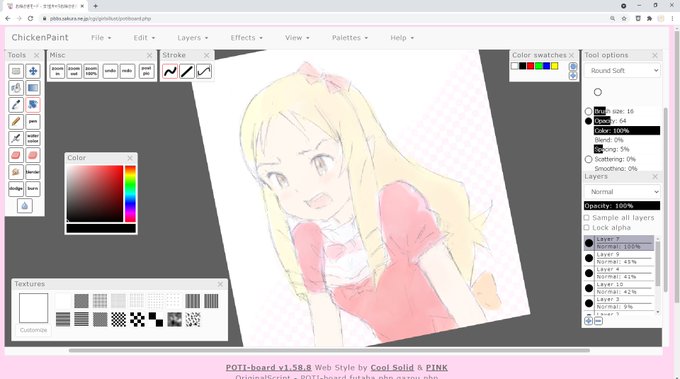Screen dimensions: 680x379
Task: Select the soft Eraser tool
Action: (33, 155)
